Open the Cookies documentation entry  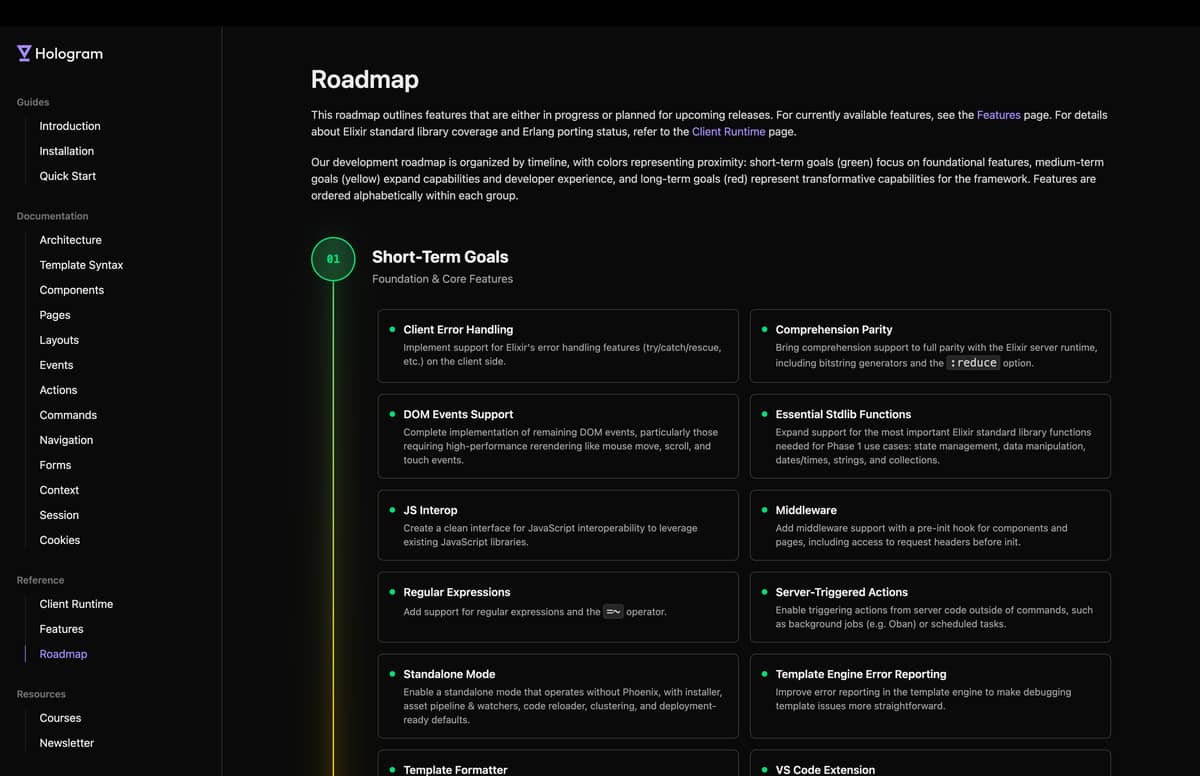(60, 540)
